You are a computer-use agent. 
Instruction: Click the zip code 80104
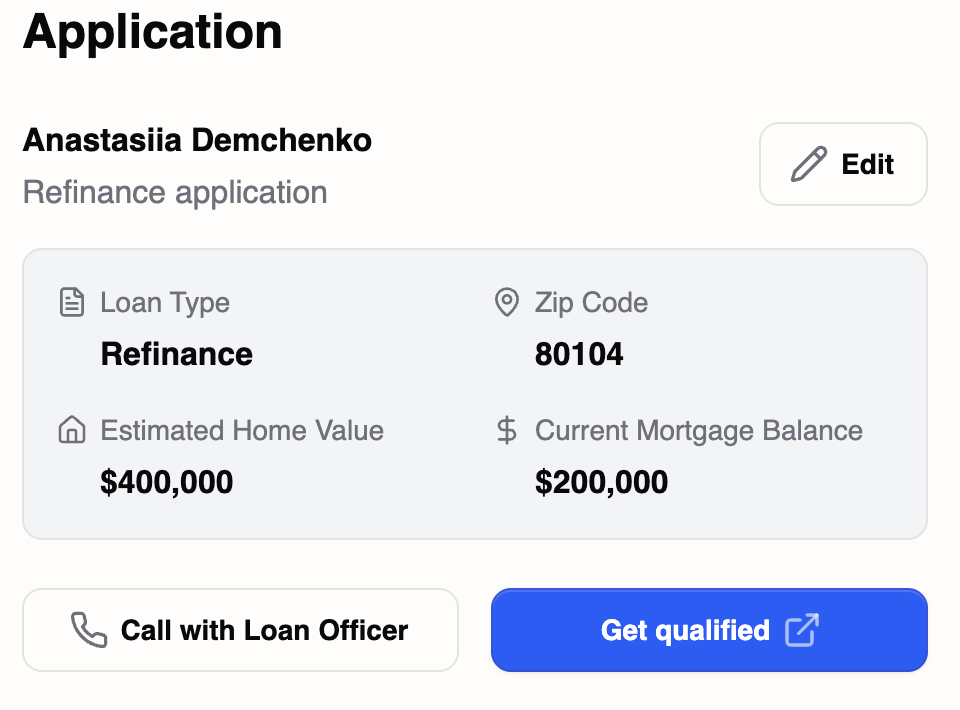[580, 353]
